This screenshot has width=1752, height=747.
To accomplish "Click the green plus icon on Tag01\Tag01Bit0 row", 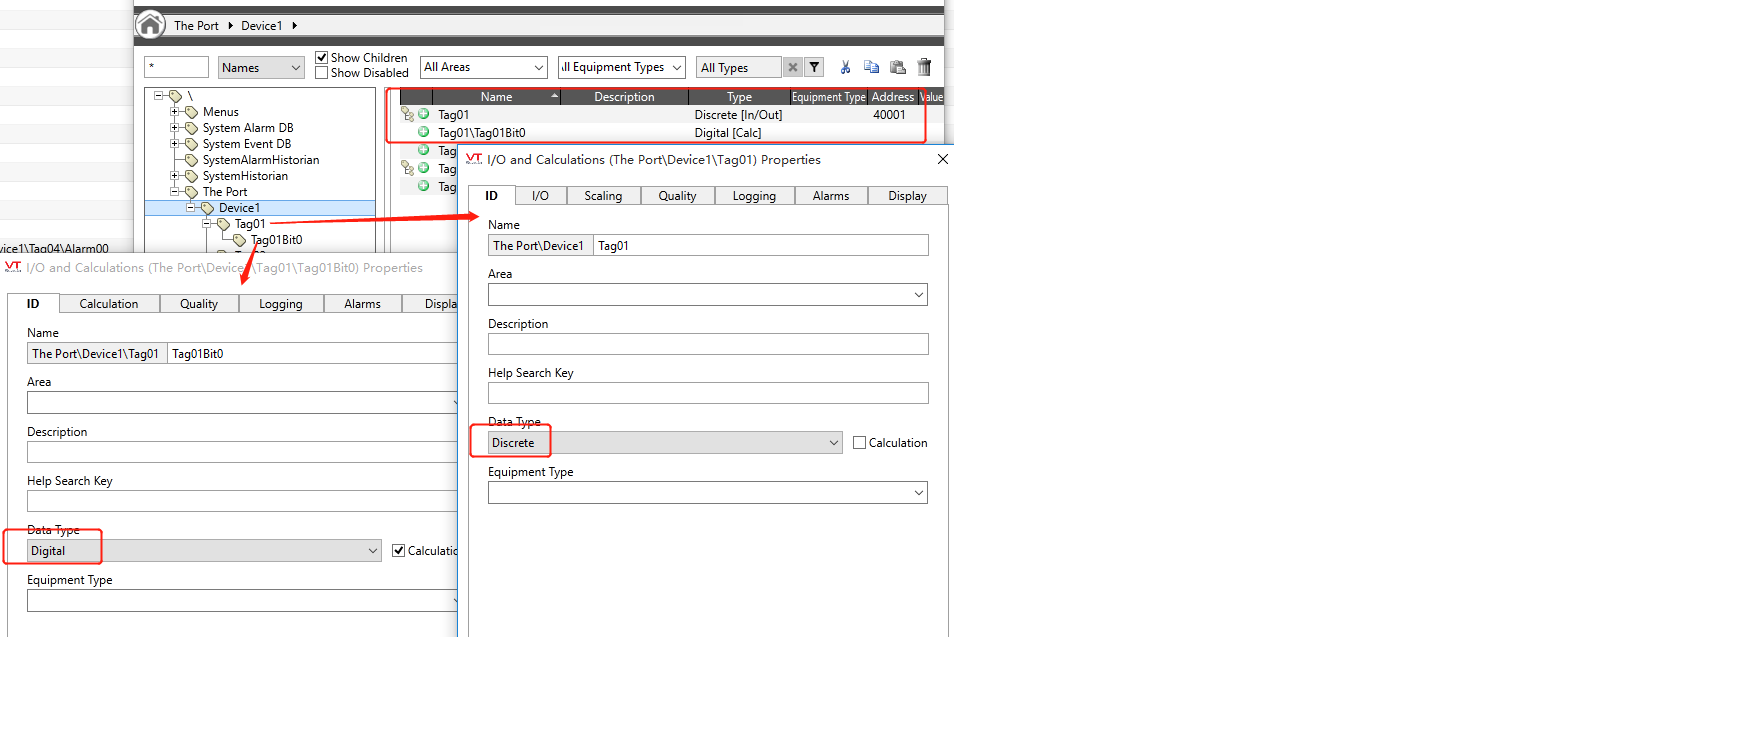I will (x=424, y=132).
